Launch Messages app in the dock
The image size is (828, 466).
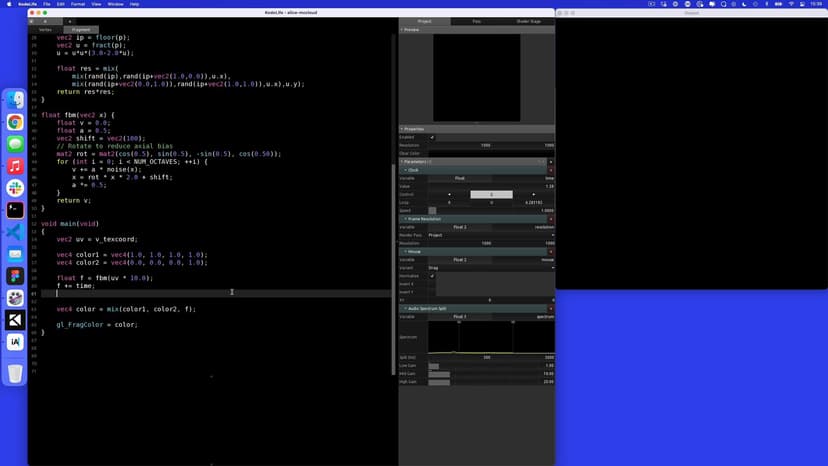click(x=15, y=144)
